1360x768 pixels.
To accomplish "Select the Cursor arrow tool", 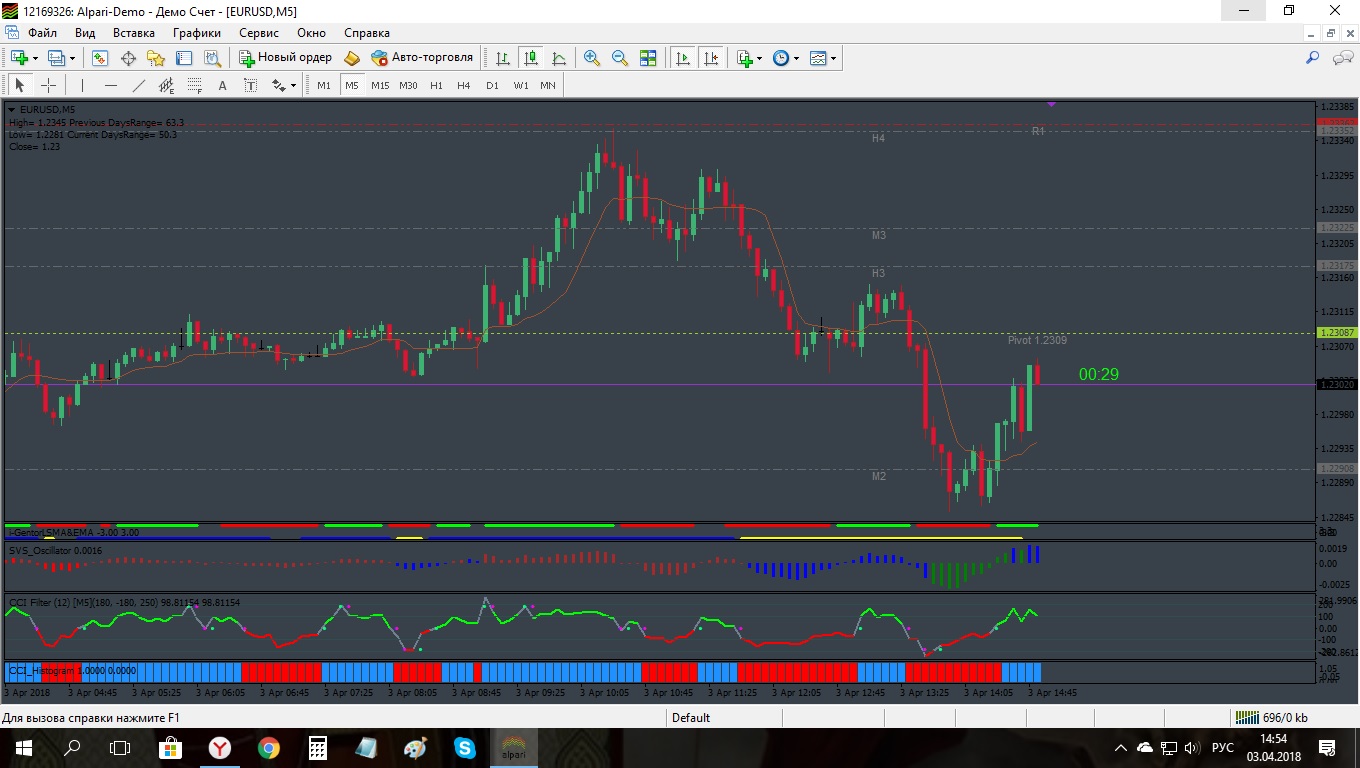I will tap(19, 85).
